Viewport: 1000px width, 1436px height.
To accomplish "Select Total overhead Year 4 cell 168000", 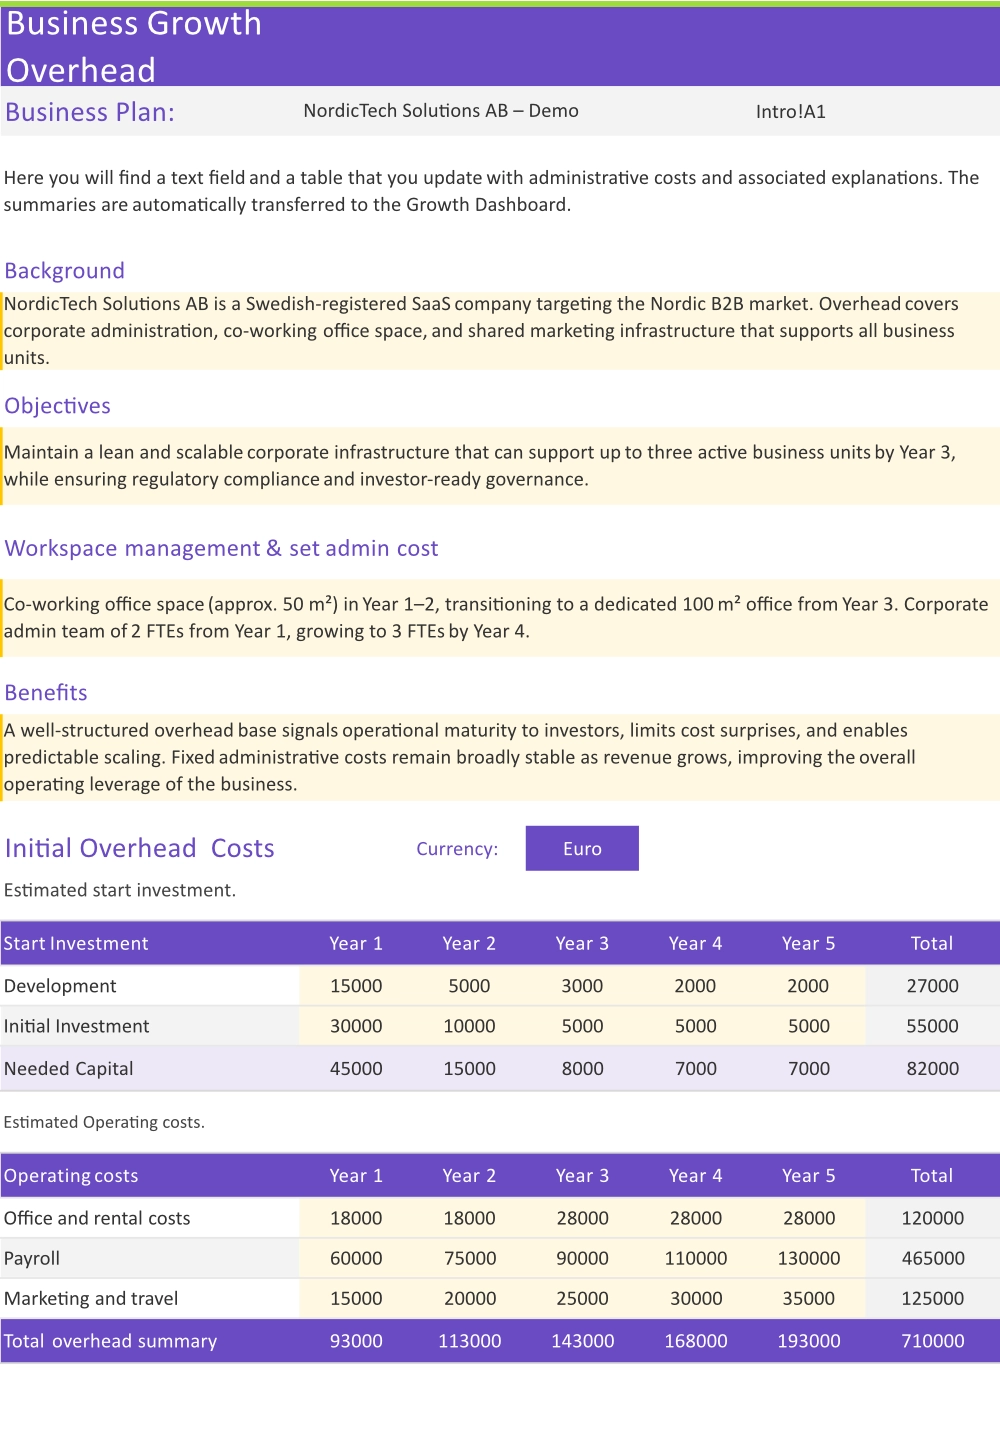I will [x=695, y=1341].
